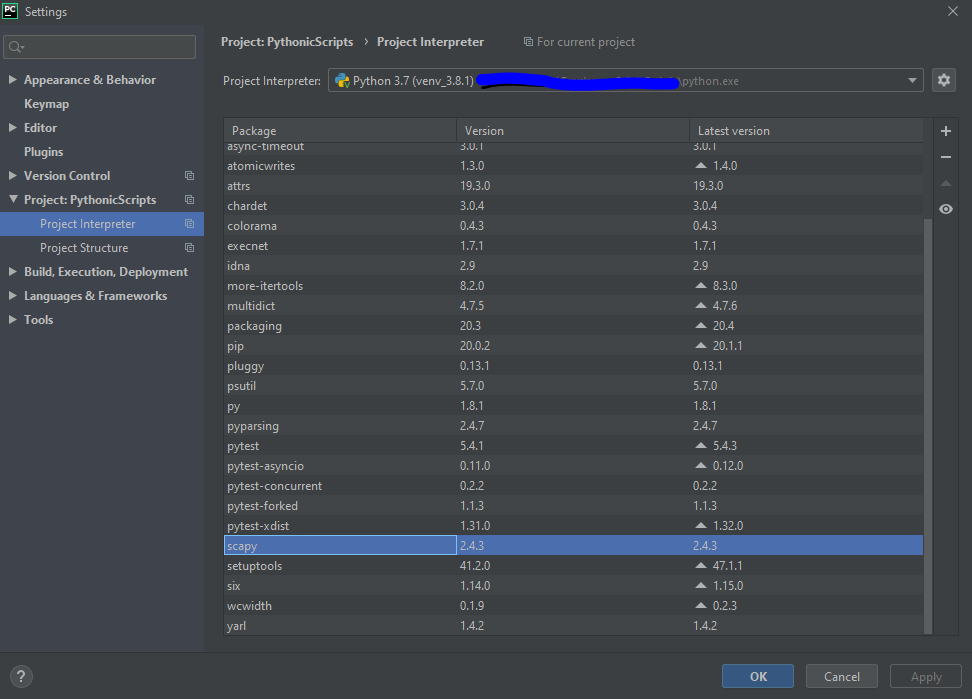Click project-level icon beside Version Control
This screenshot has width=972, height=699.
189,176
